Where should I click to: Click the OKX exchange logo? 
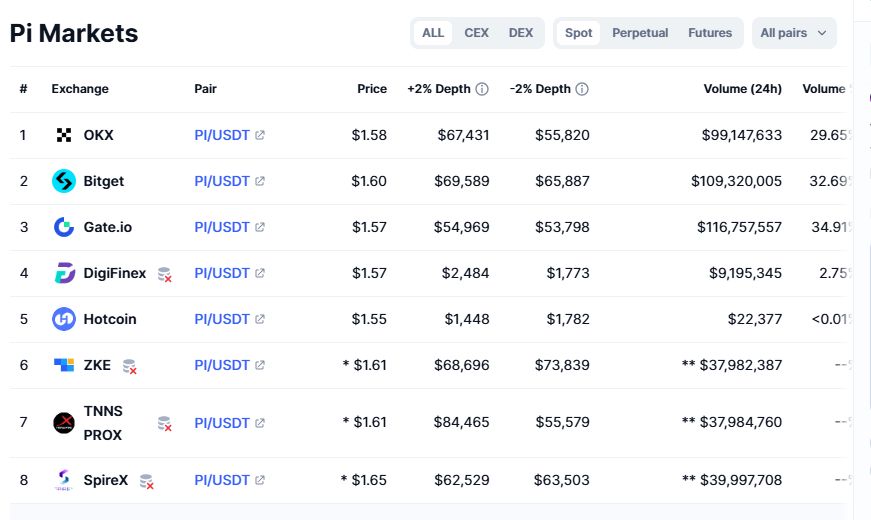coord(64,135)
